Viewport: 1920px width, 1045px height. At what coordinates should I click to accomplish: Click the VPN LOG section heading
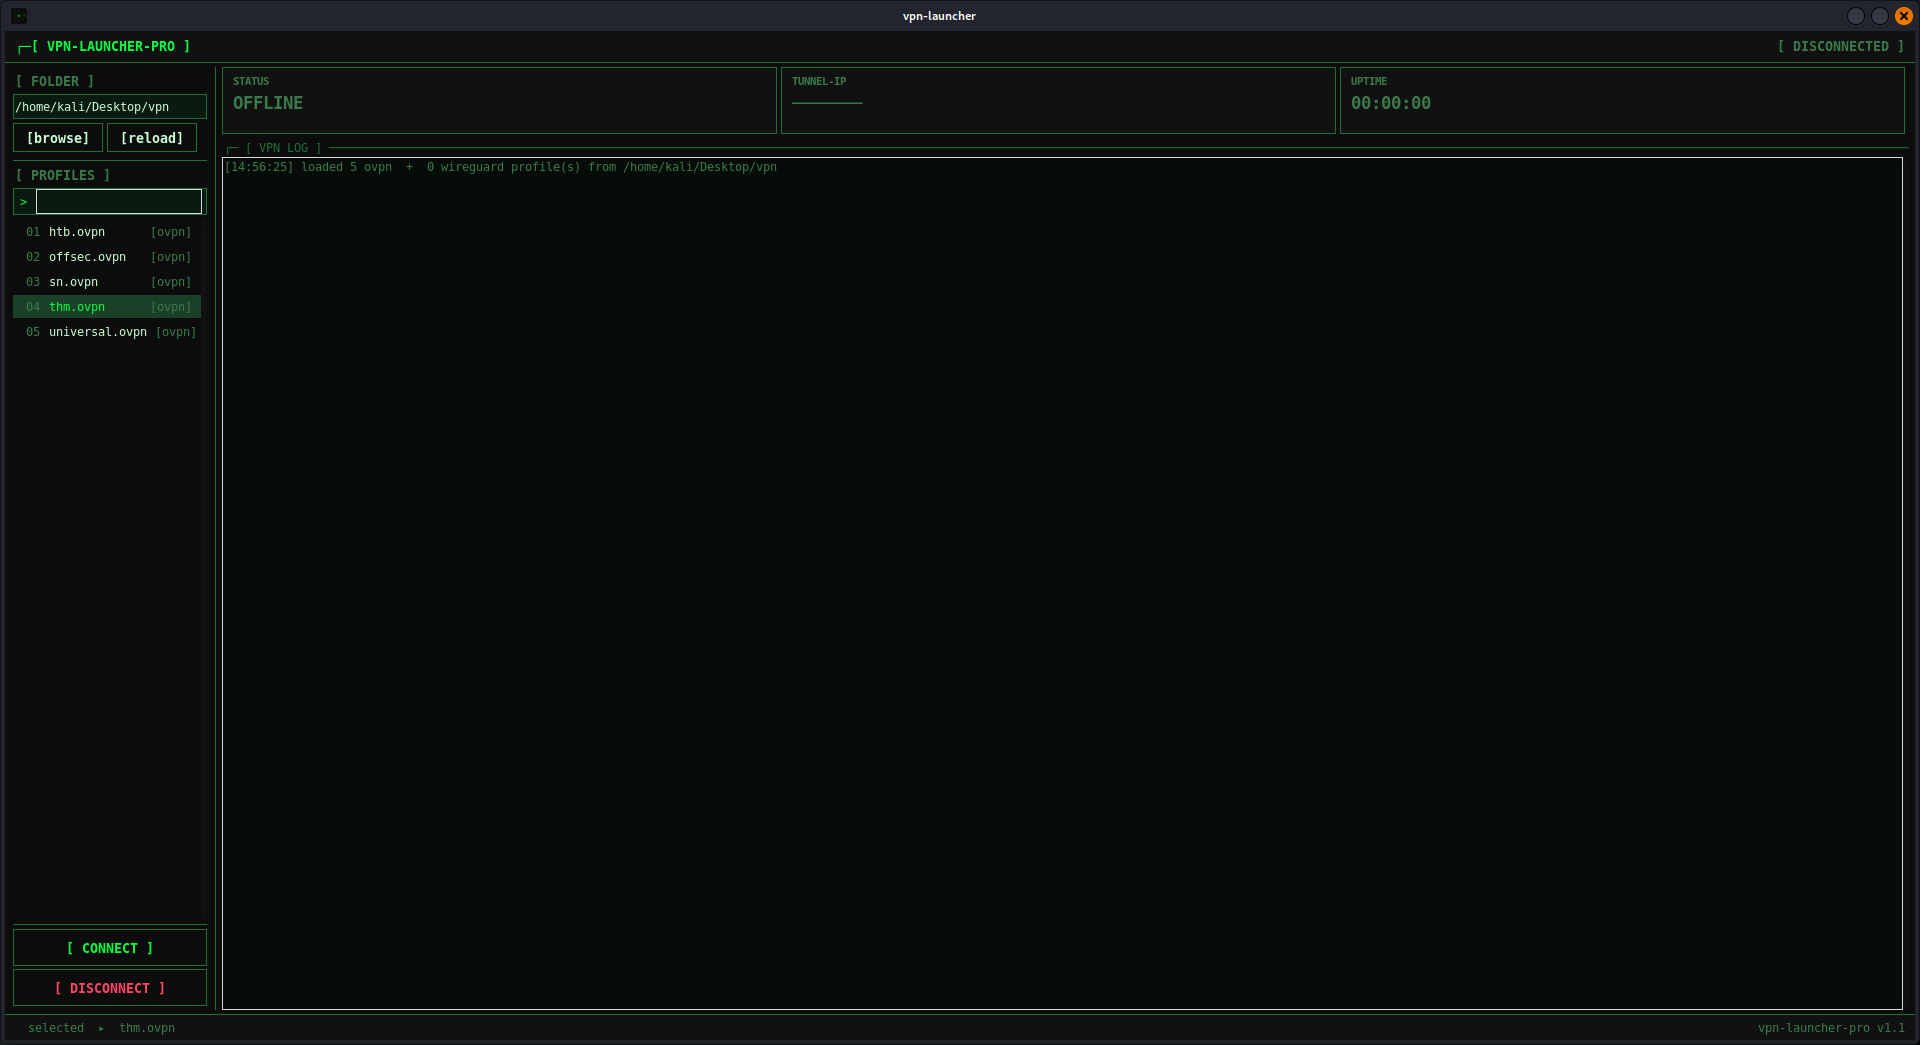284,148
